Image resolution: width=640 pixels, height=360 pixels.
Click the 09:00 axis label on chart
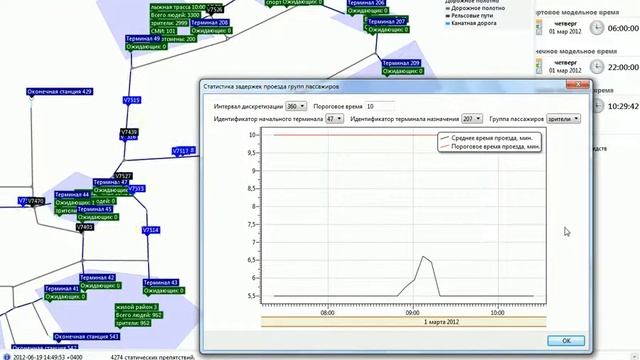pyautogui.click(x=412, y=313)
